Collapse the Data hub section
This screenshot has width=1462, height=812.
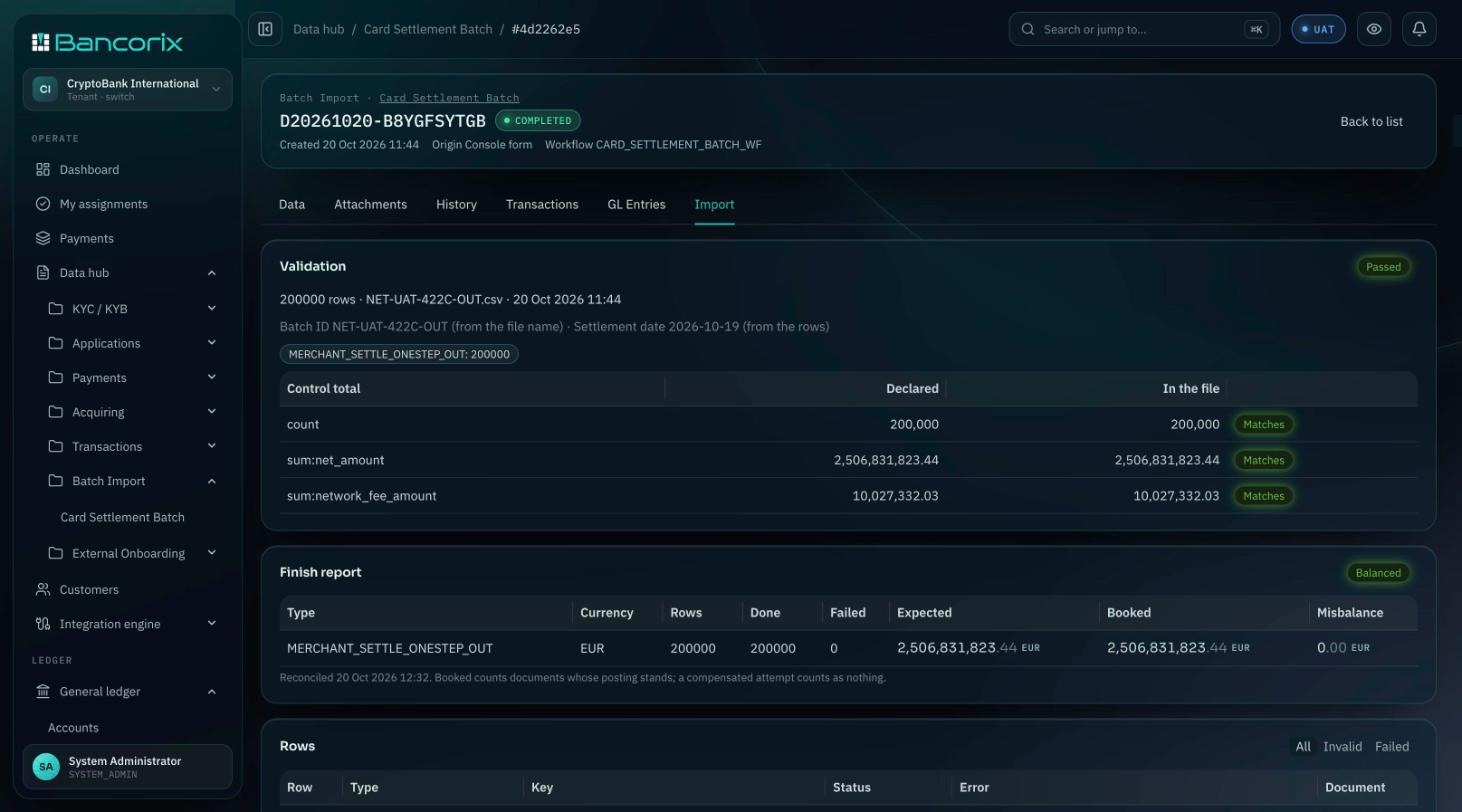[212, 273]
